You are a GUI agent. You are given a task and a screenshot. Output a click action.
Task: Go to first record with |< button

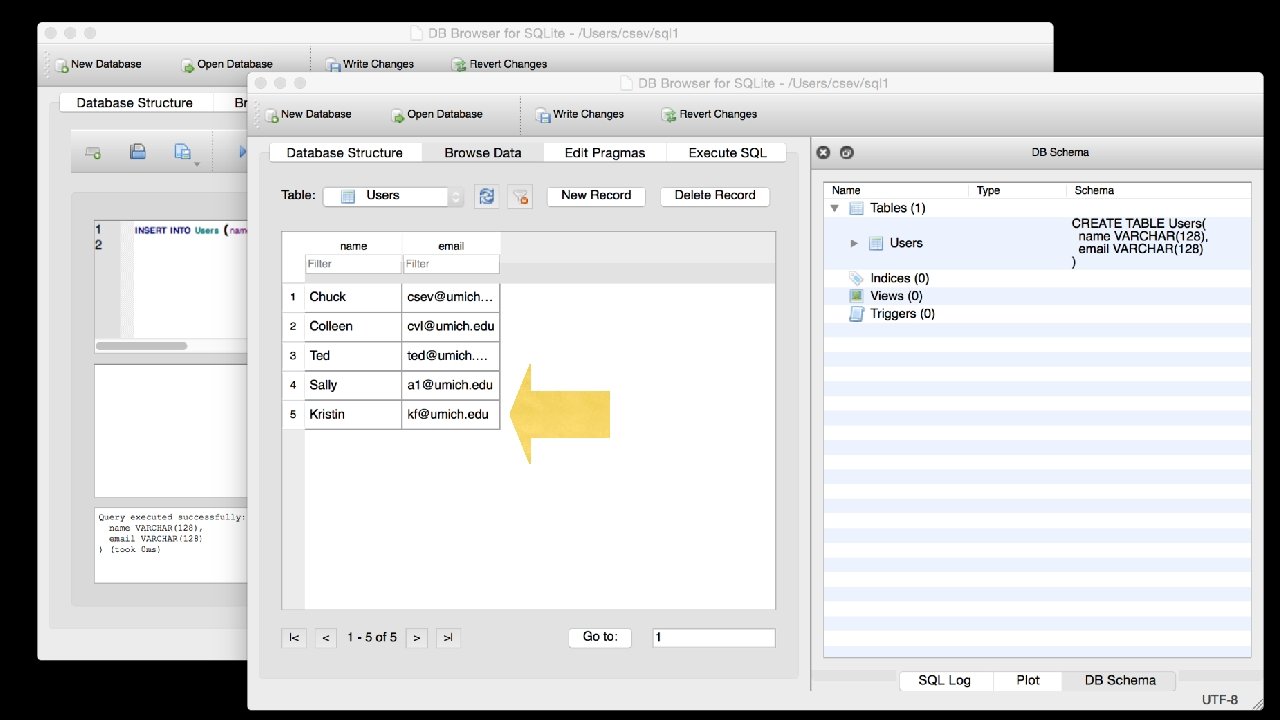point(294,637)
